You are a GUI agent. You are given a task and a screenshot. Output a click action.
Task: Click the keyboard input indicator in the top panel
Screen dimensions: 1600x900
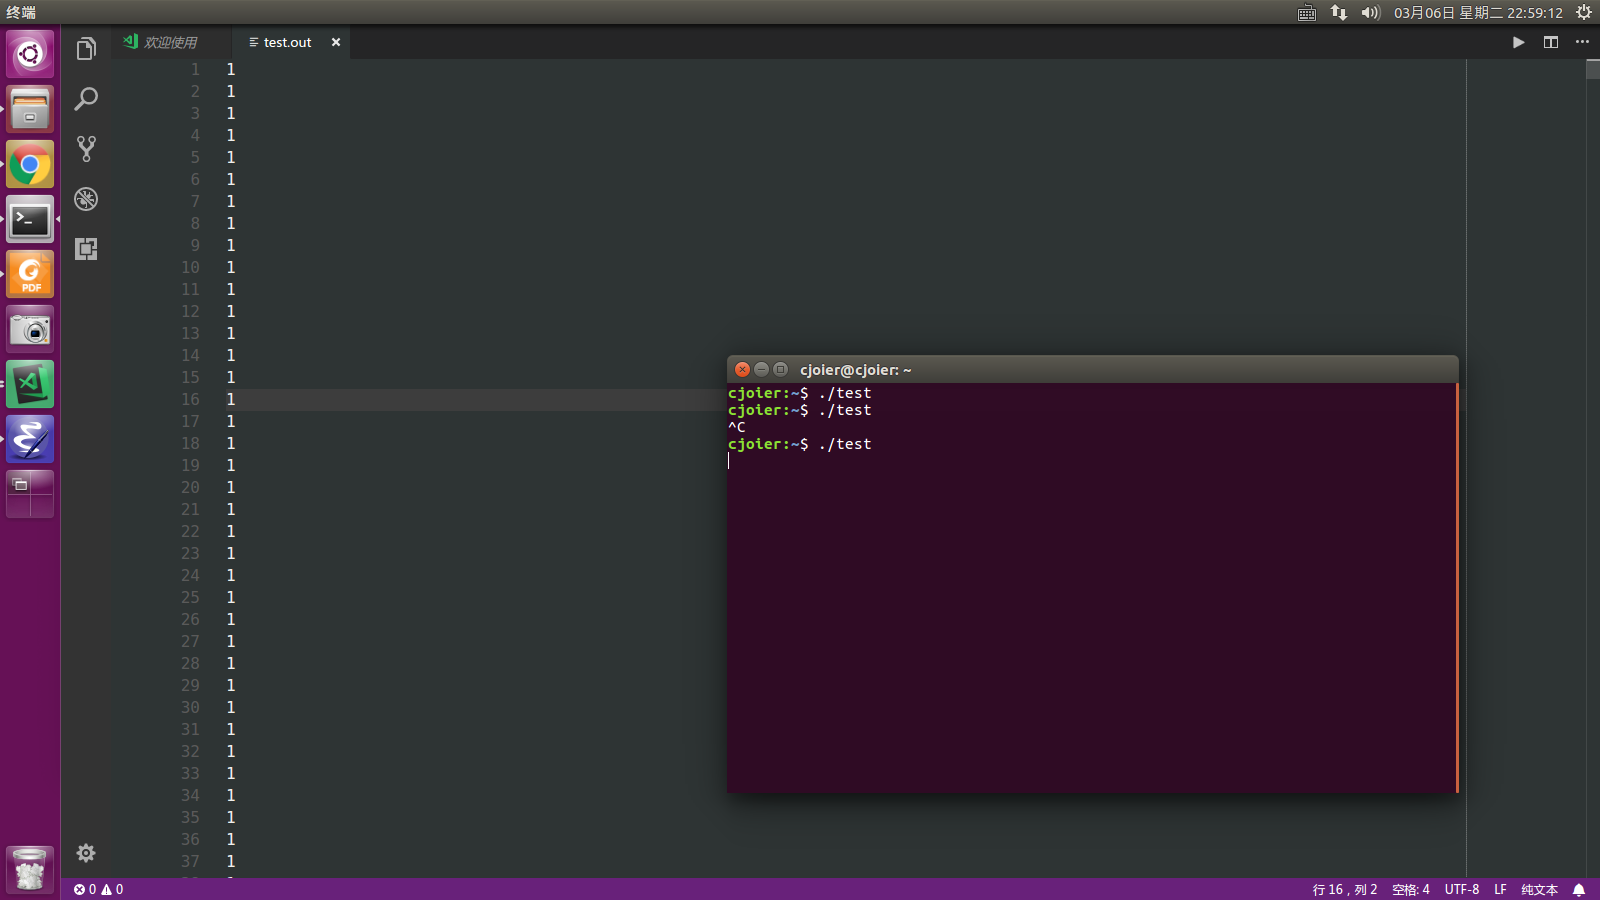click(1306, 13)
